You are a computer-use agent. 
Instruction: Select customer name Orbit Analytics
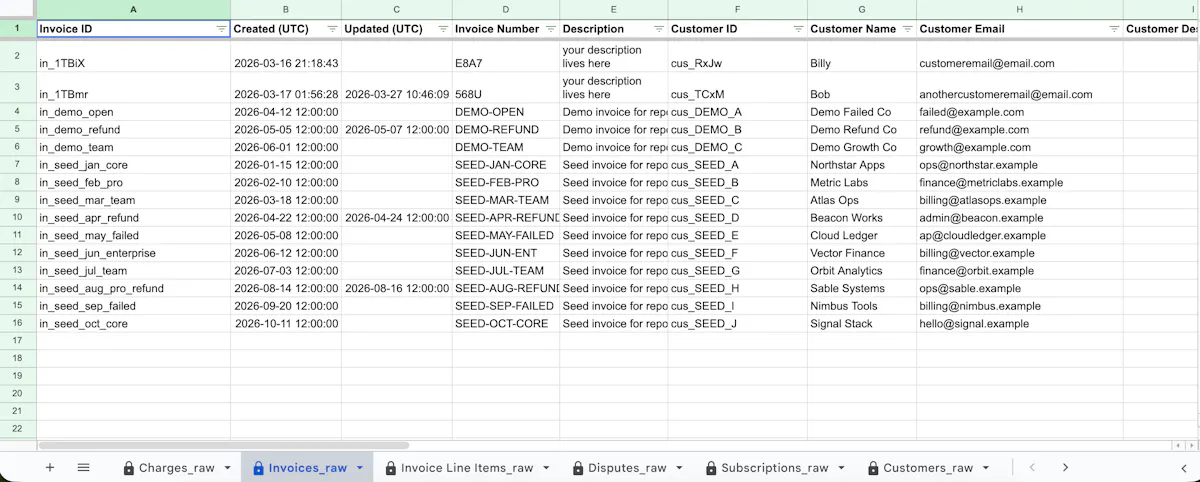[862, 271]
